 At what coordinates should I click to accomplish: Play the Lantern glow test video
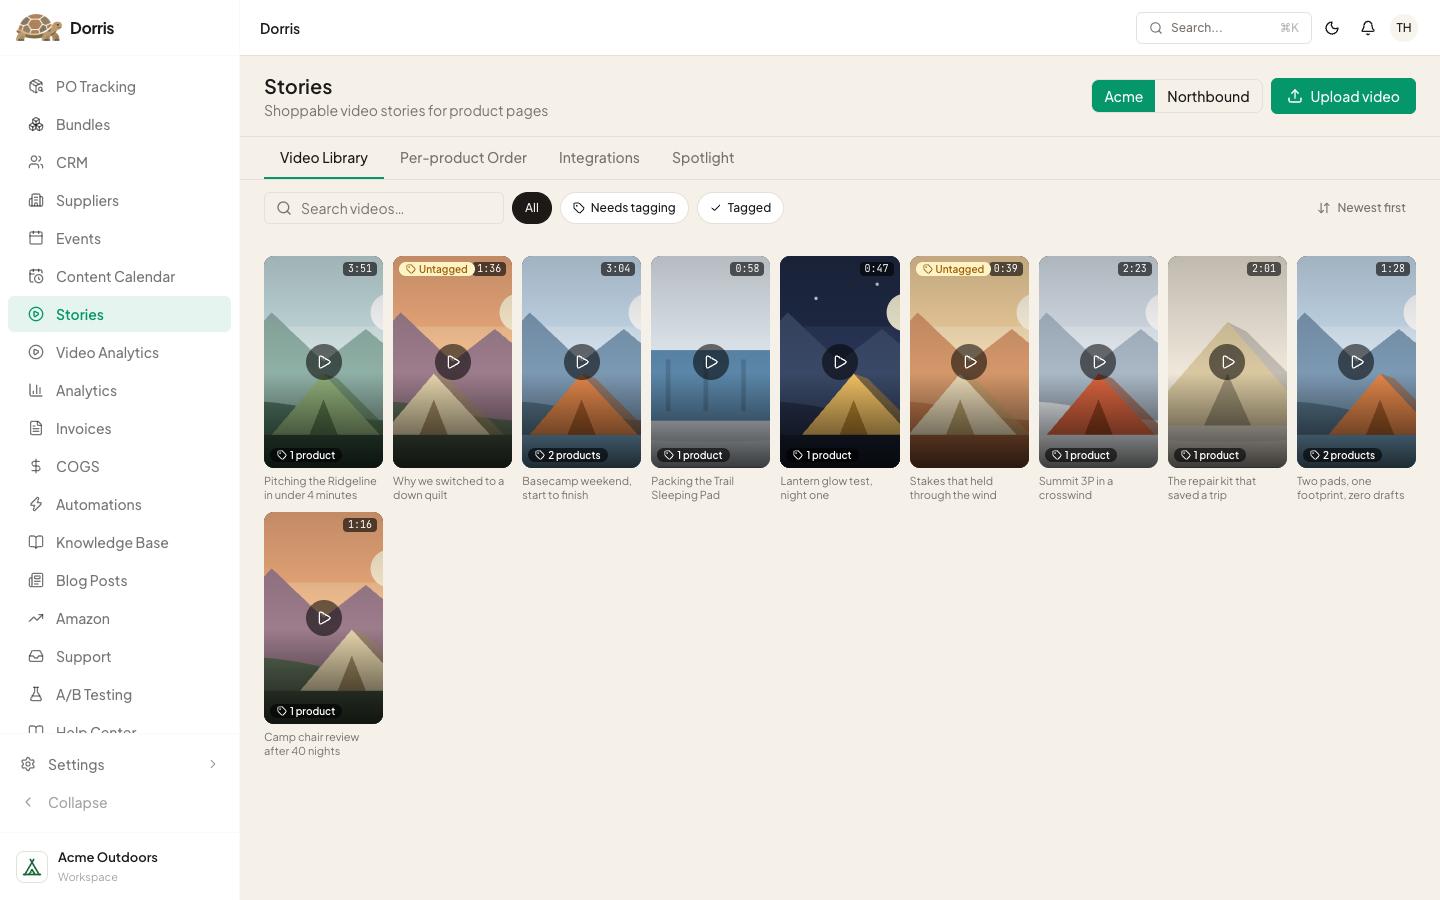(x=840, y=362)
